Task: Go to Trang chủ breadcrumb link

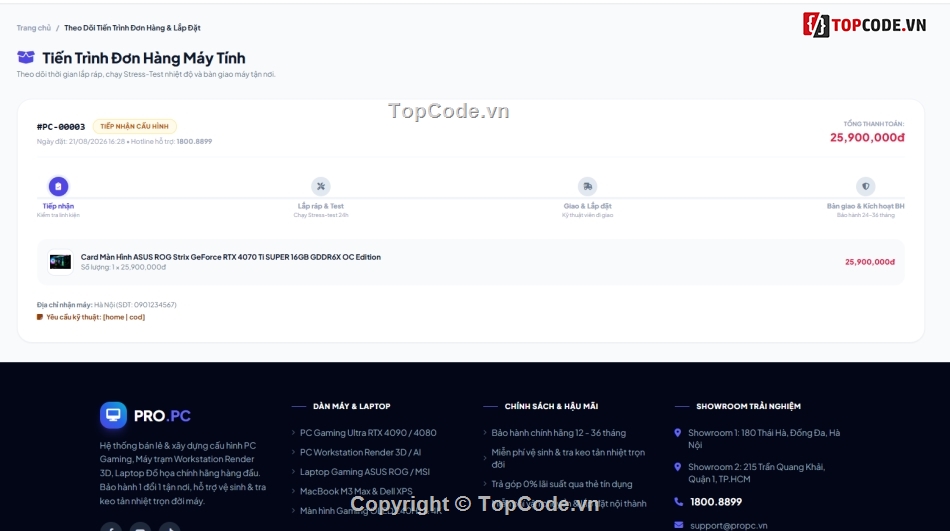Action: (34, 28)
